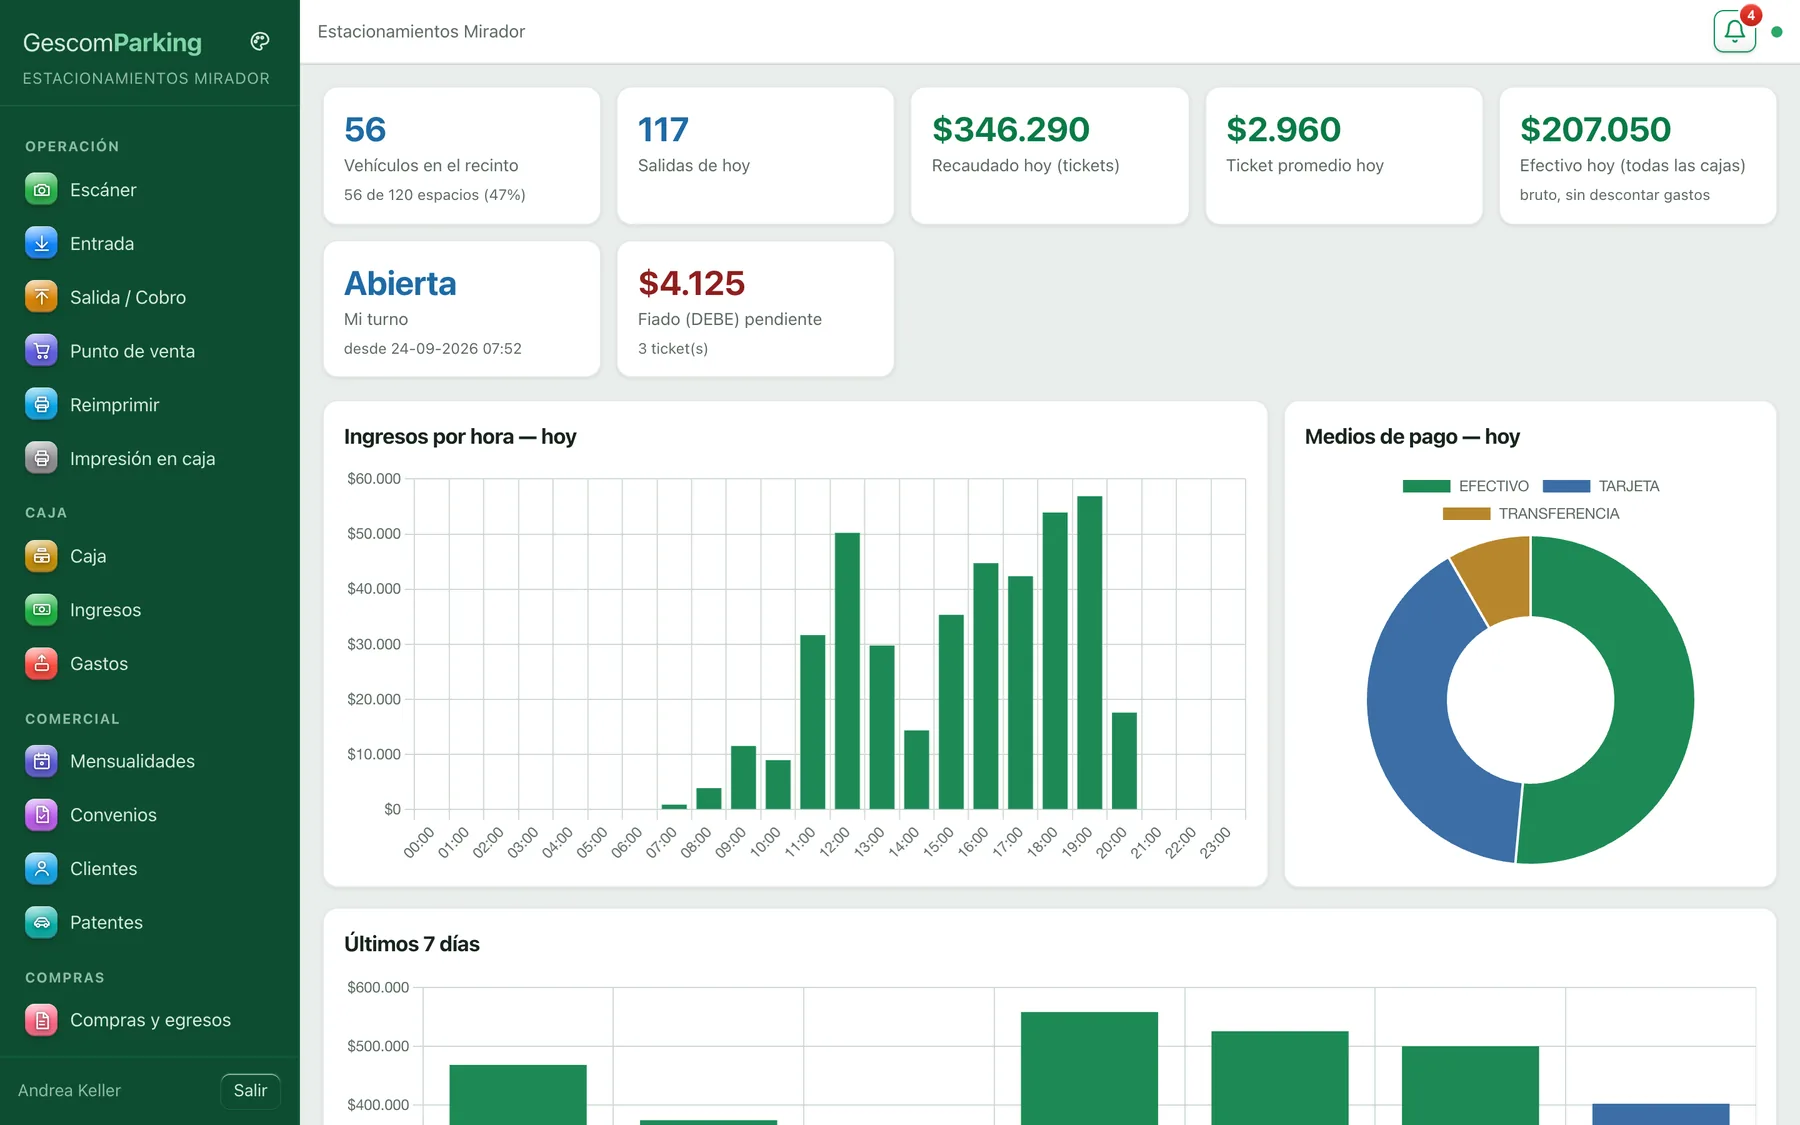Open the notifications bell
1800x1125 pixels.
click(1735, 31)
